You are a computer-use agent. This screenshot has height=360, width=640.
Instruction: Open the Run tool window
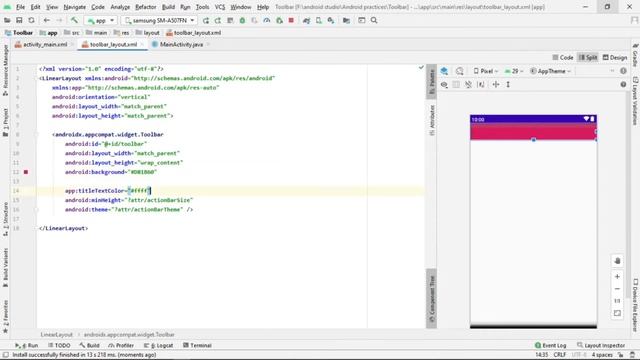(x=27, y=345)
